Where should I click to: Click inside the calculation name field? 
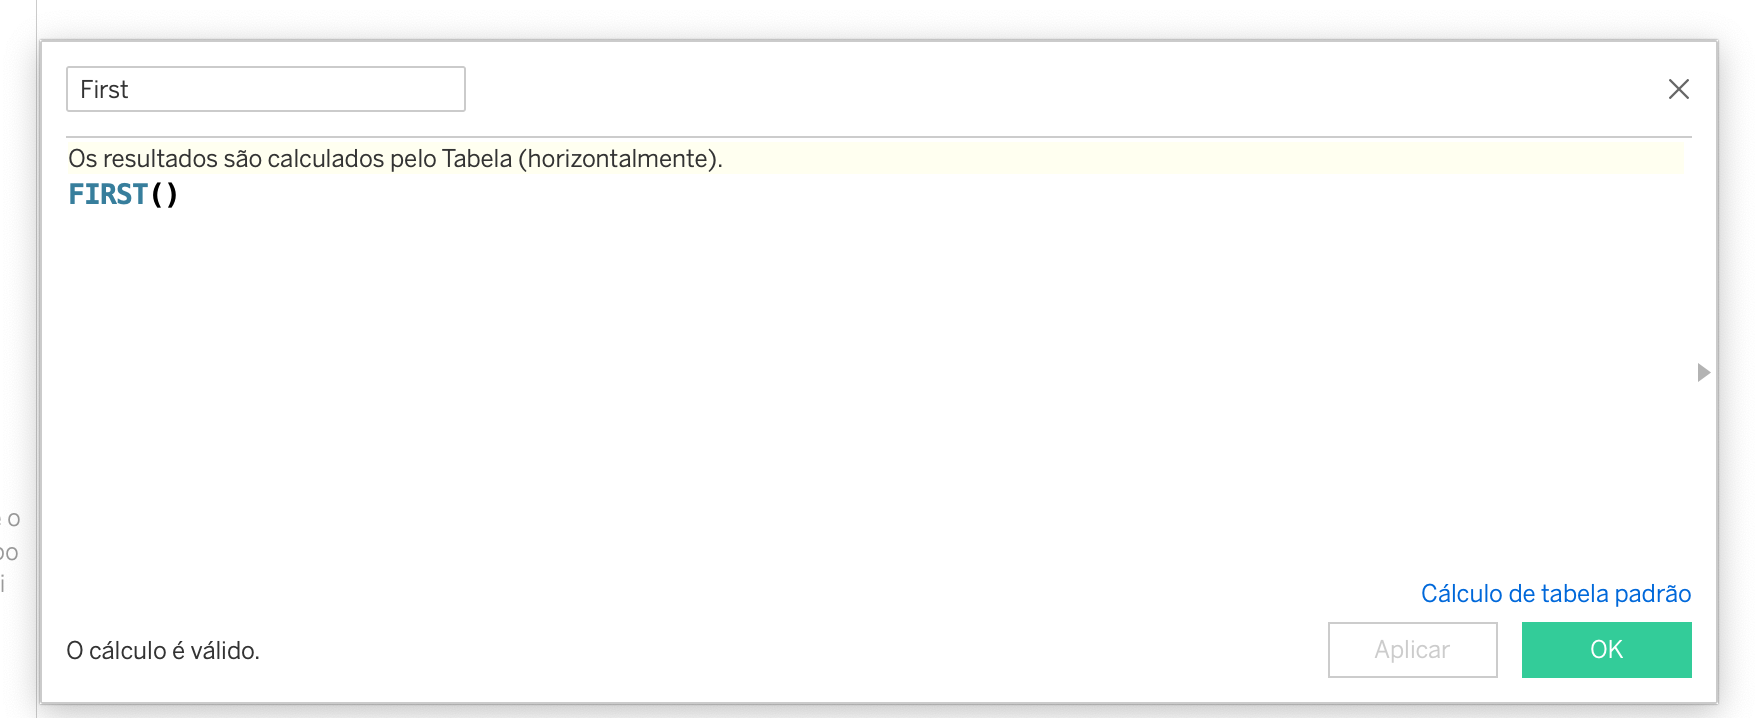point(265,89)
